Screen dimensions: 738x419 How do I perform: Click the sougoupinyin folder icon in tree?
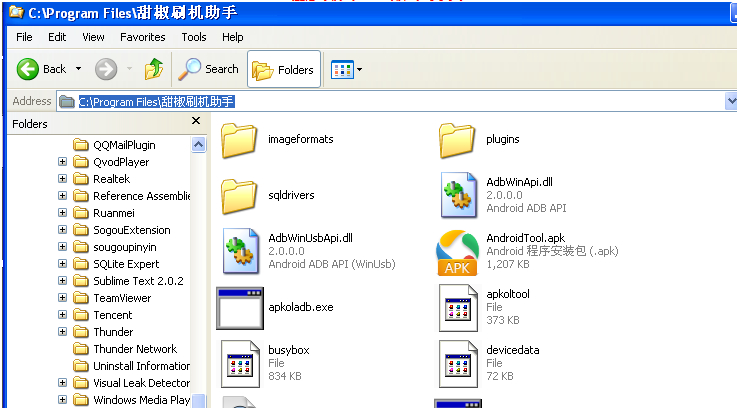click(81, 247)
